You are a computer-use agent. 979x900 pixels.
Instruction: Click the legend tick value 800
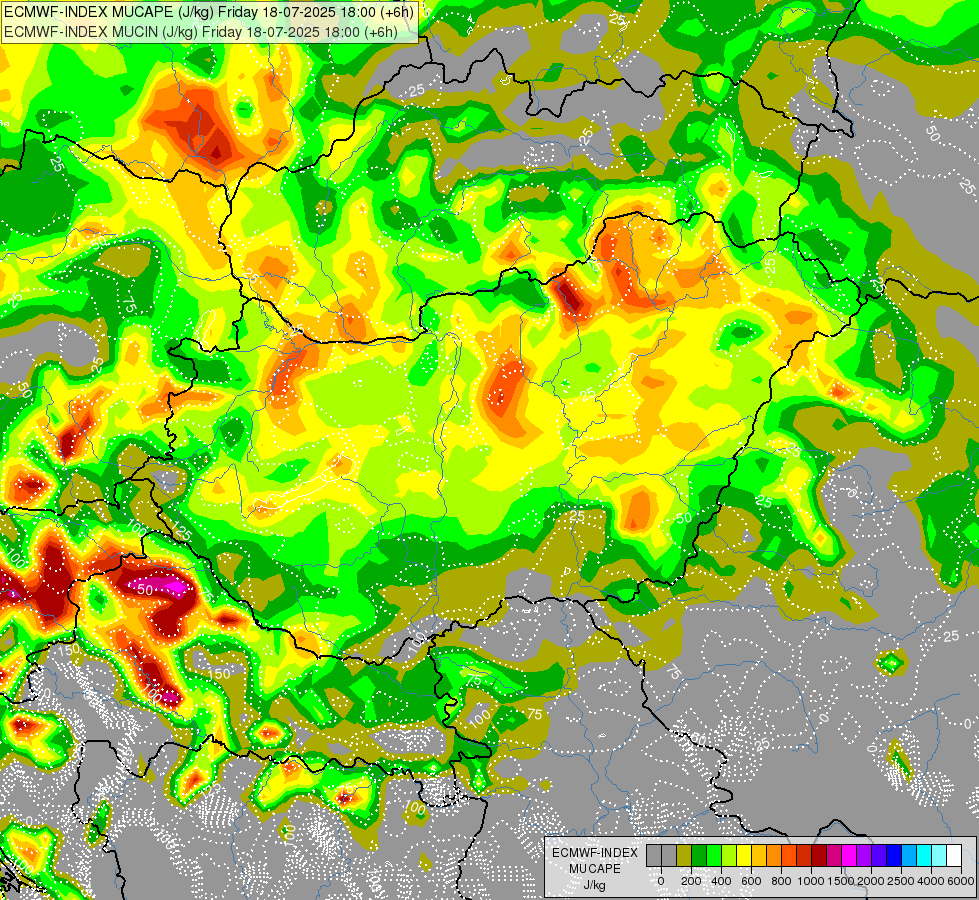point(782,881)
